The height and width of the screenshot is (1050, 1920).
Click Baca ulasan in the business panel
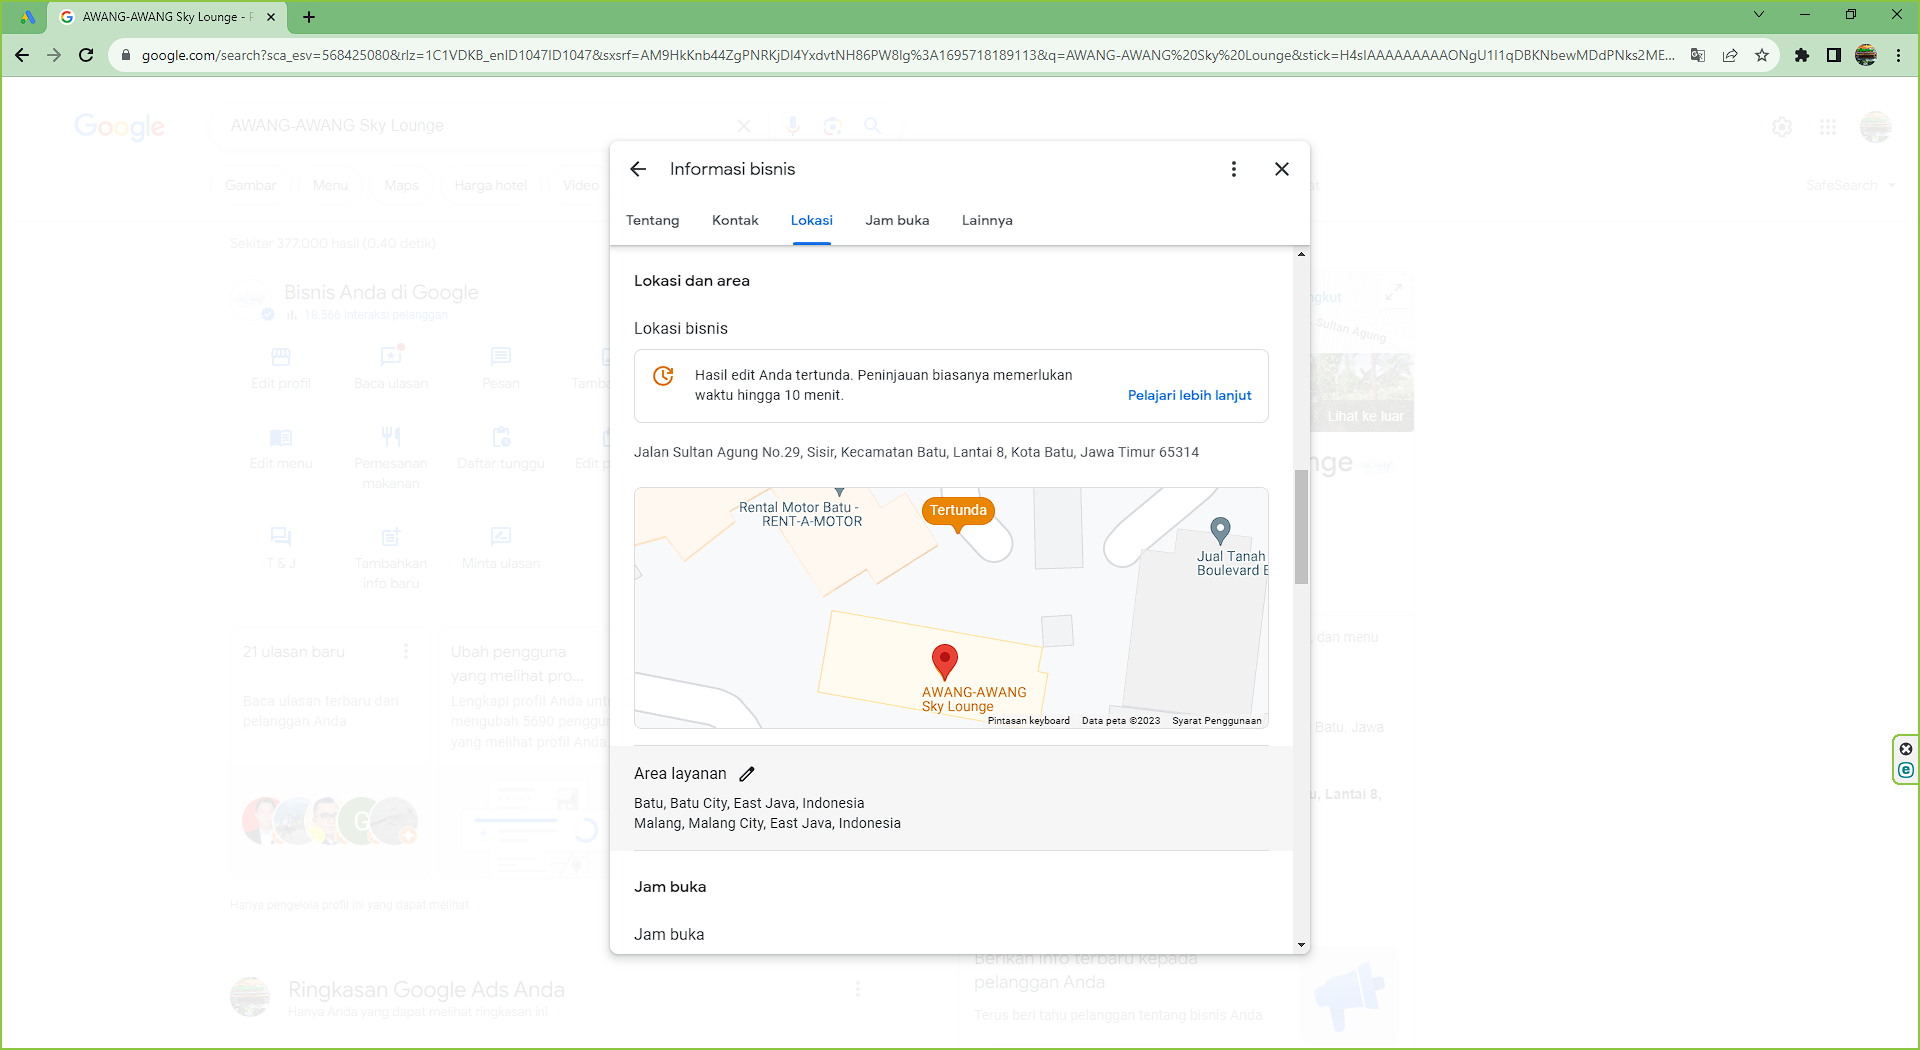pyautogui.click(x=391, y=368)
